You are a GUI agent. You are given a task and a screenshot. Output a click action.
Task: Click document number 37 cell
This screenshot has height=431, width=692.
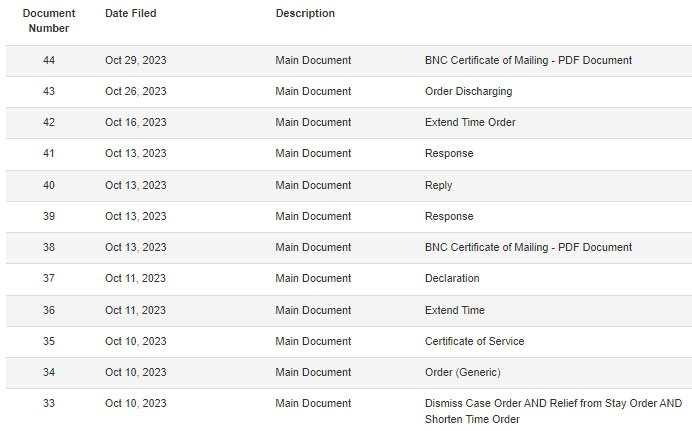[x=49, y=278]
